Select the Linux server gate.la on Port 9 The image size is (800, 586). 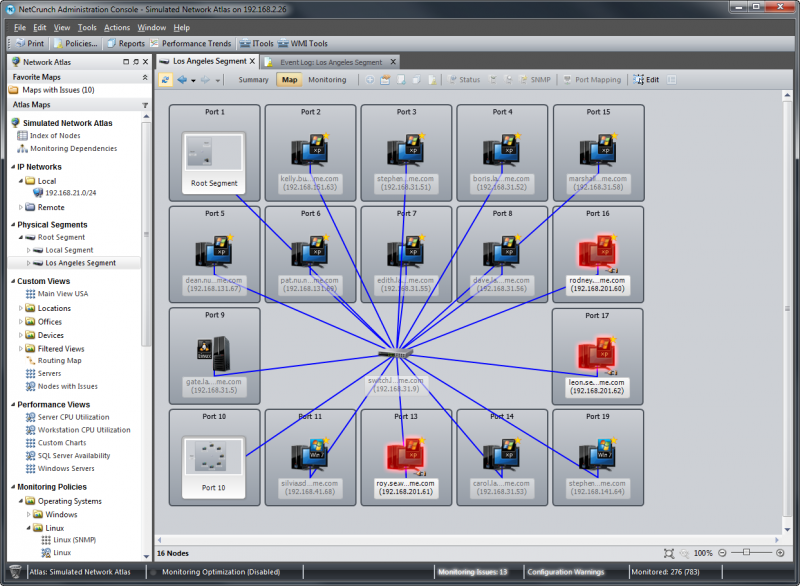pyautogui.click(x=214, y=353)
